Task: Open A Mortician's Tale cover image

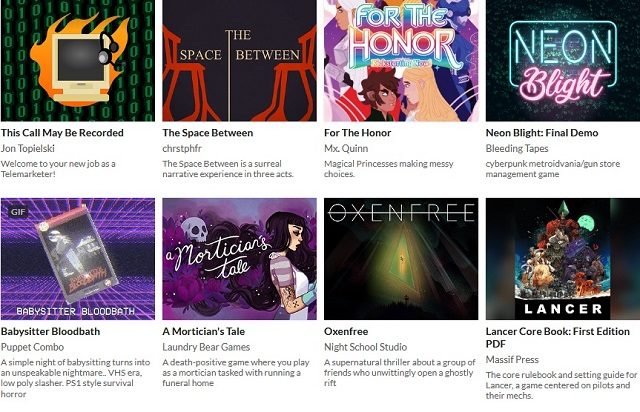Action: [239, 259]
